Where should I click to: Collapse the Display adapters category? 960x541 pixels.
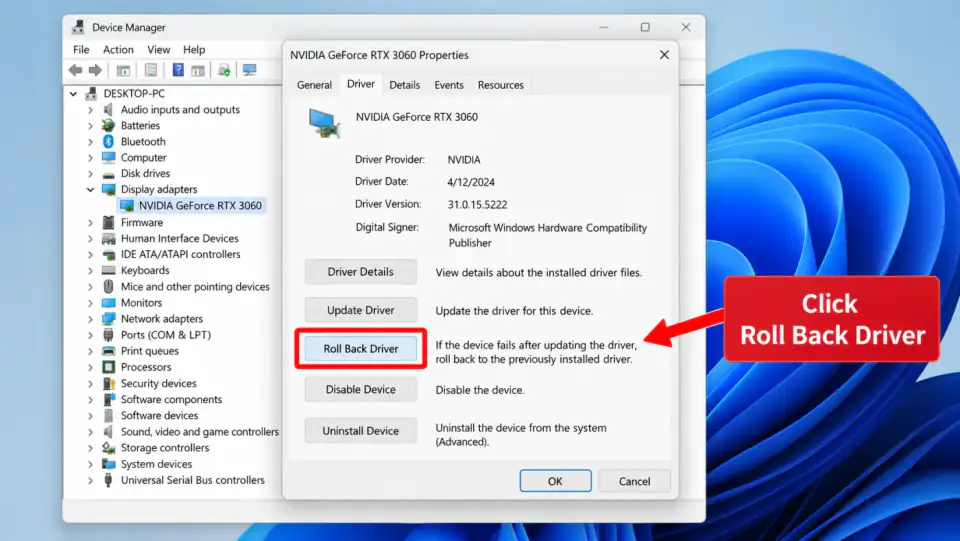pos(90,190)
